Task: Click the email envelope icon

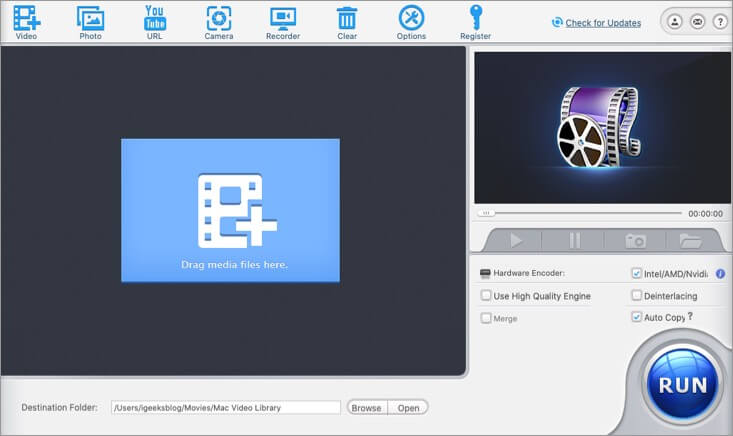Action: click(697, 21)
